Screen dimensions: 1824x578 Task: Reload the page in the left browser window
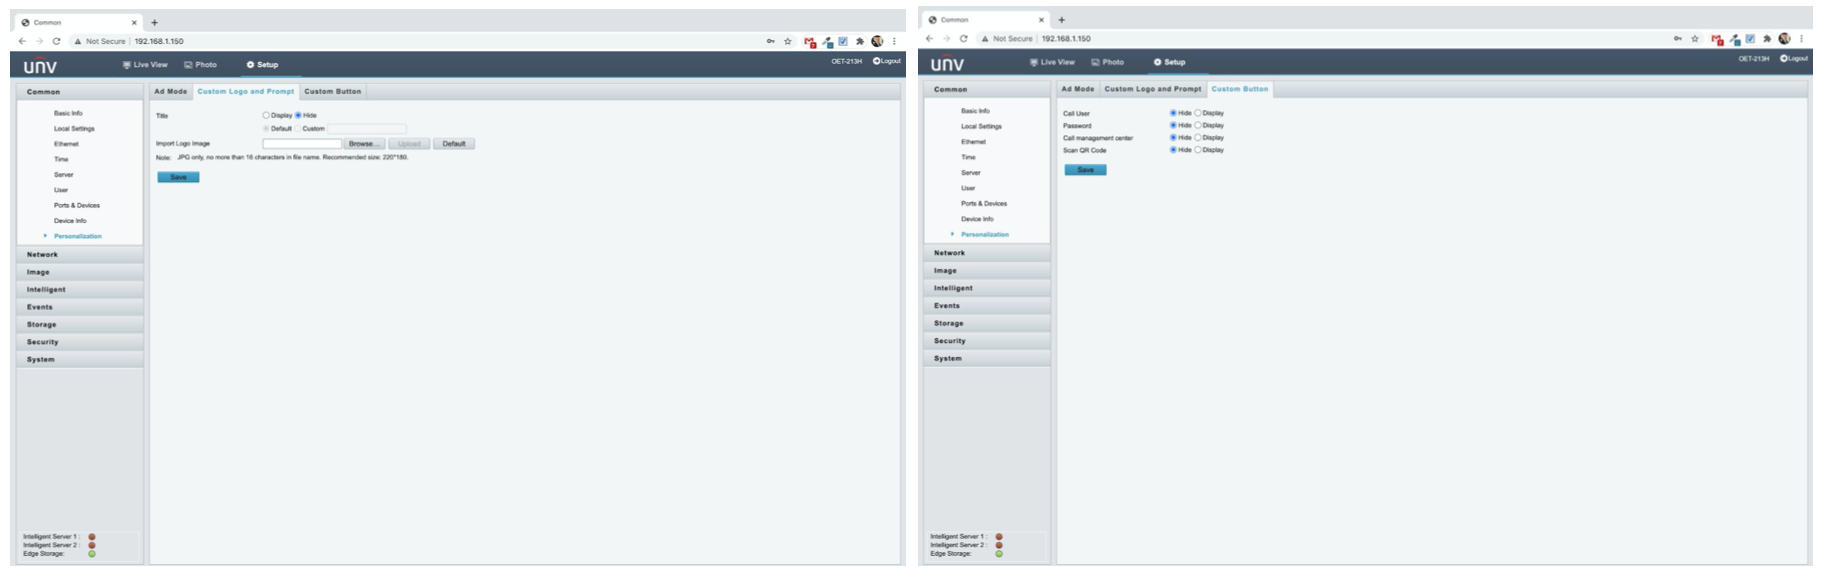click(x=56, y=41)
